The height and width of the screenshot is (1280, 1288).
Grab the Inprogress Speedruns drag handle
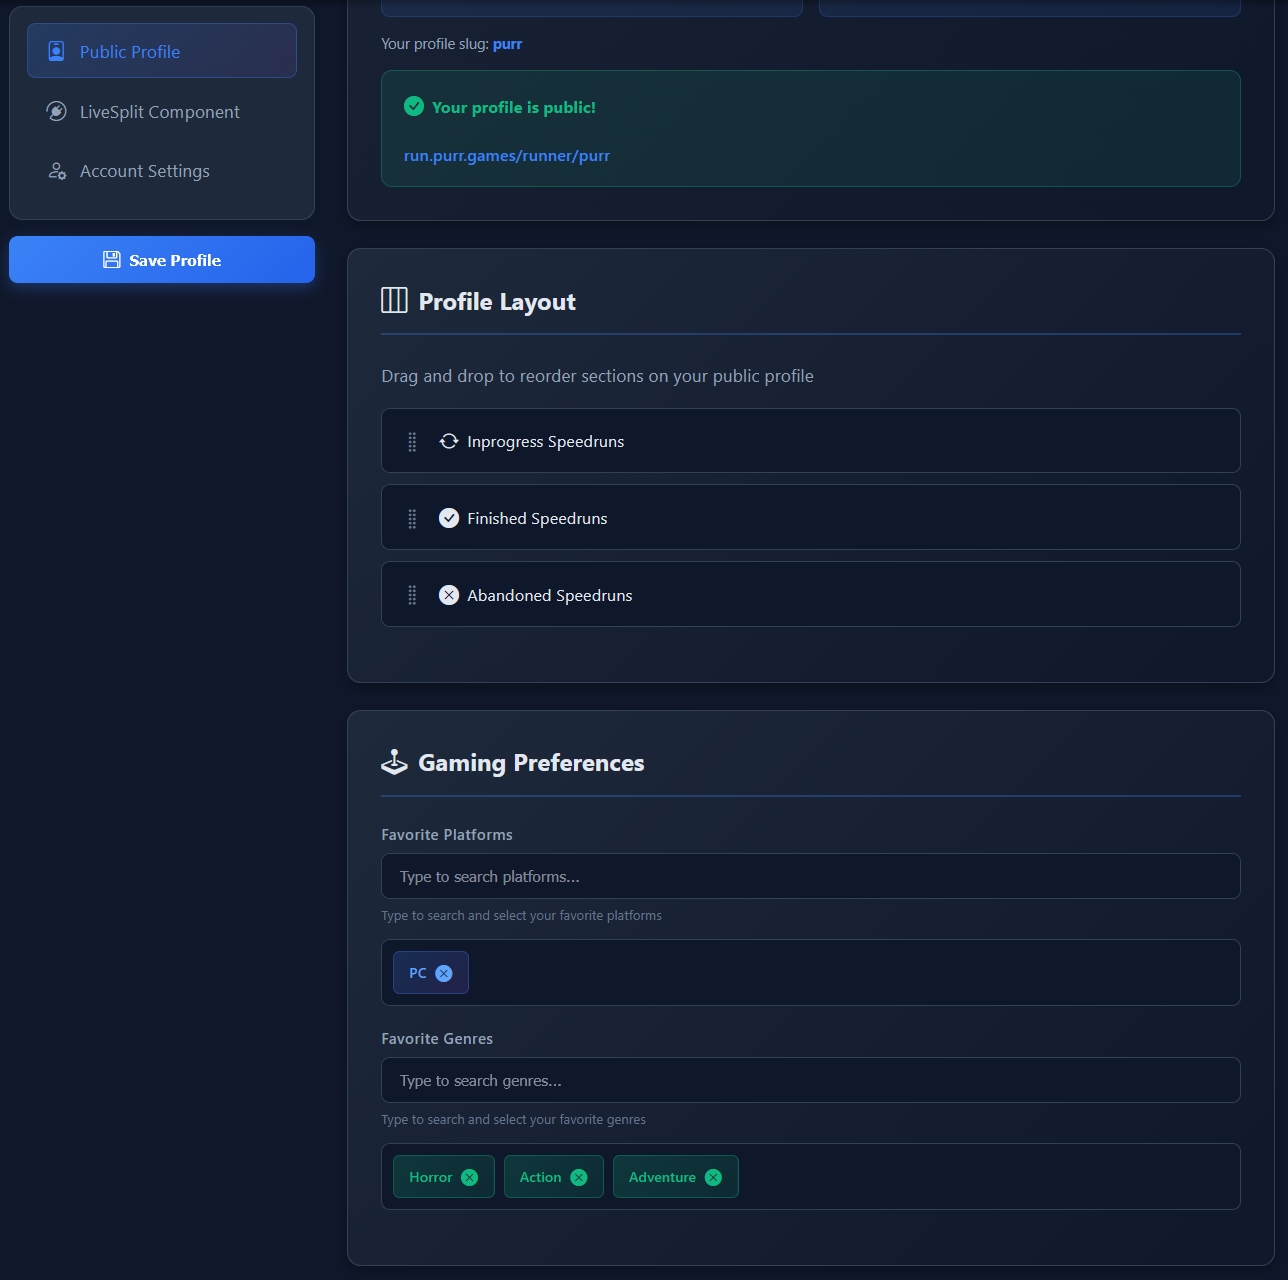(412, 442)
